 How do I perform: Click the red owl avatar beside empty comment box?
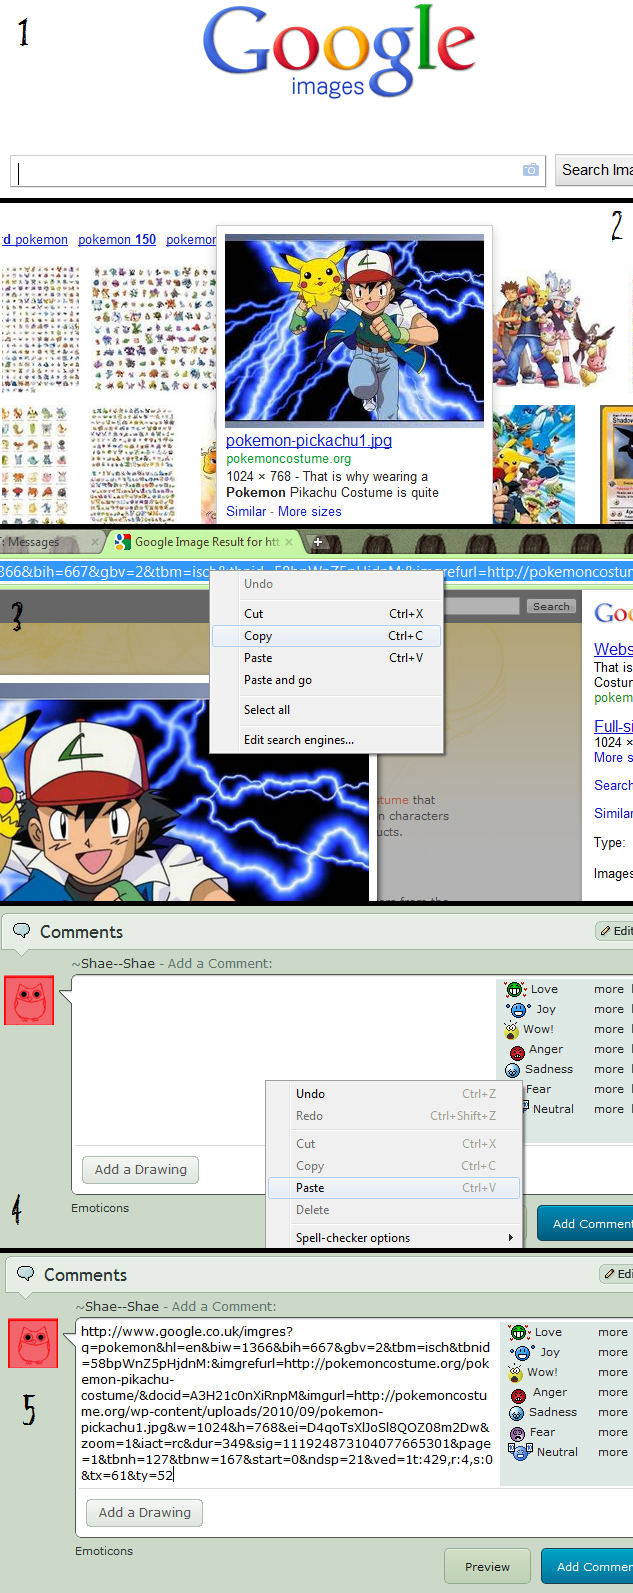(29, 1000)
